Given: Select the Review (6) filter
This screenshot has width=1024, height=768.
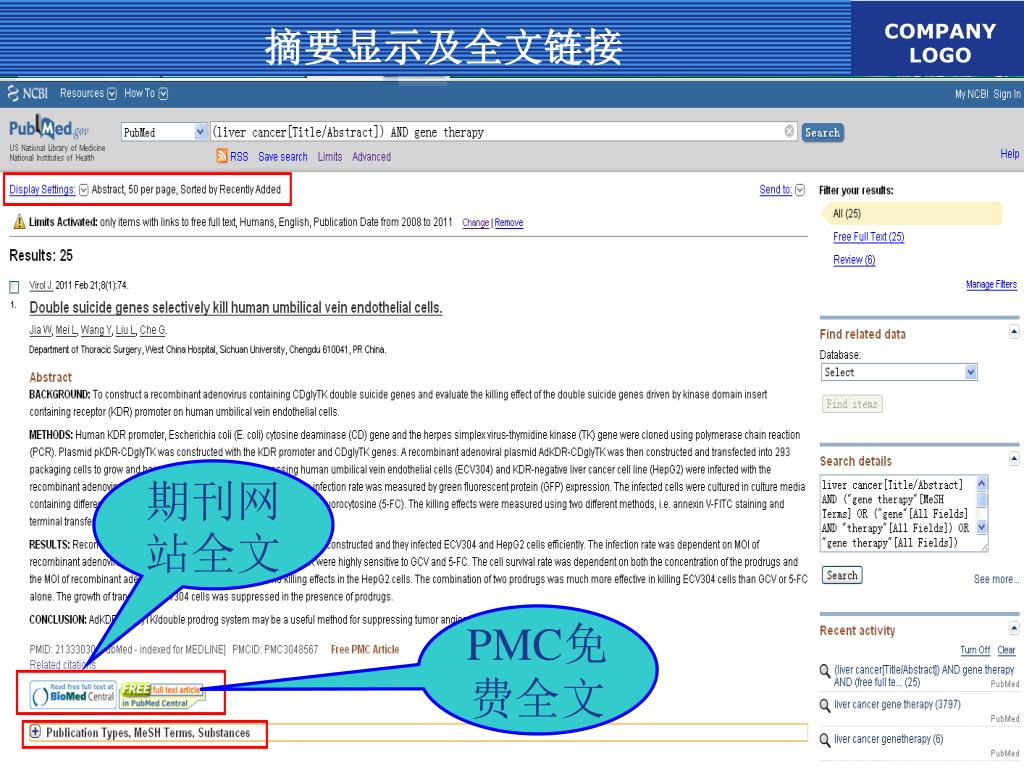Looking at the screenshot, I should pyautogui.click(x=854, y=260).
